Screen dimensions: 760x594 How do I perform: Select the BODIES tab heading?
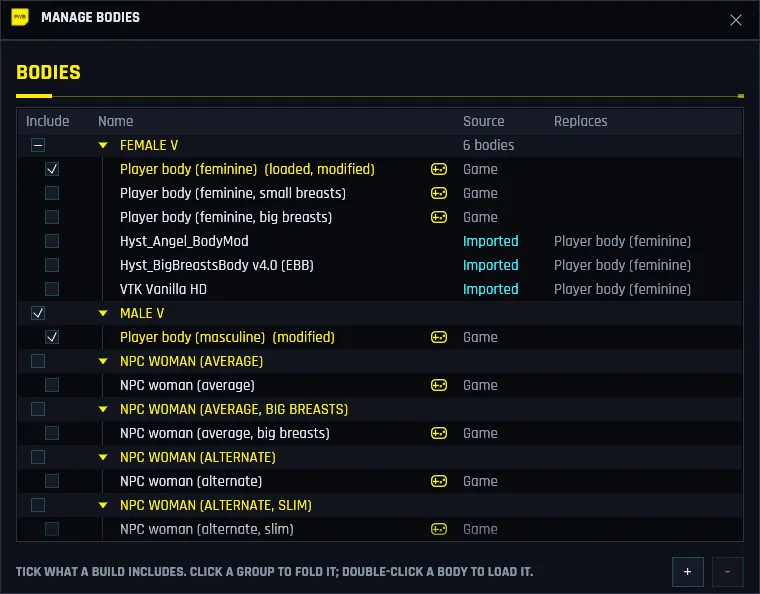[48, 73]
